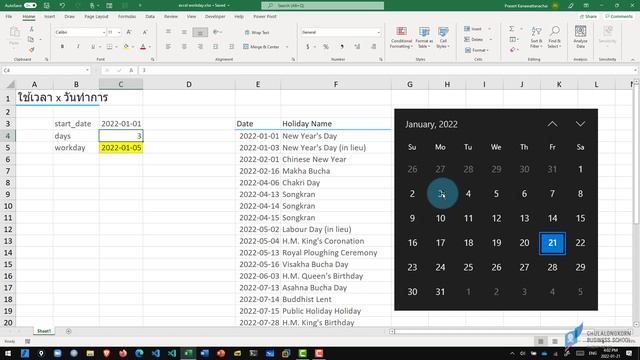Click the Decrease Decimal icon

(373, 47)
